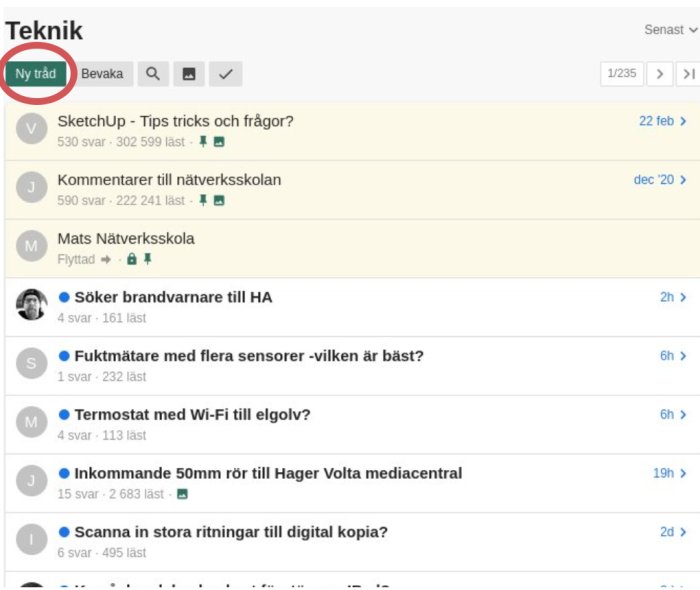This screenshot has height=590, width=700.
Task: Click the J avatar of Inkommande 50mm thread
Action: [31, 481]
